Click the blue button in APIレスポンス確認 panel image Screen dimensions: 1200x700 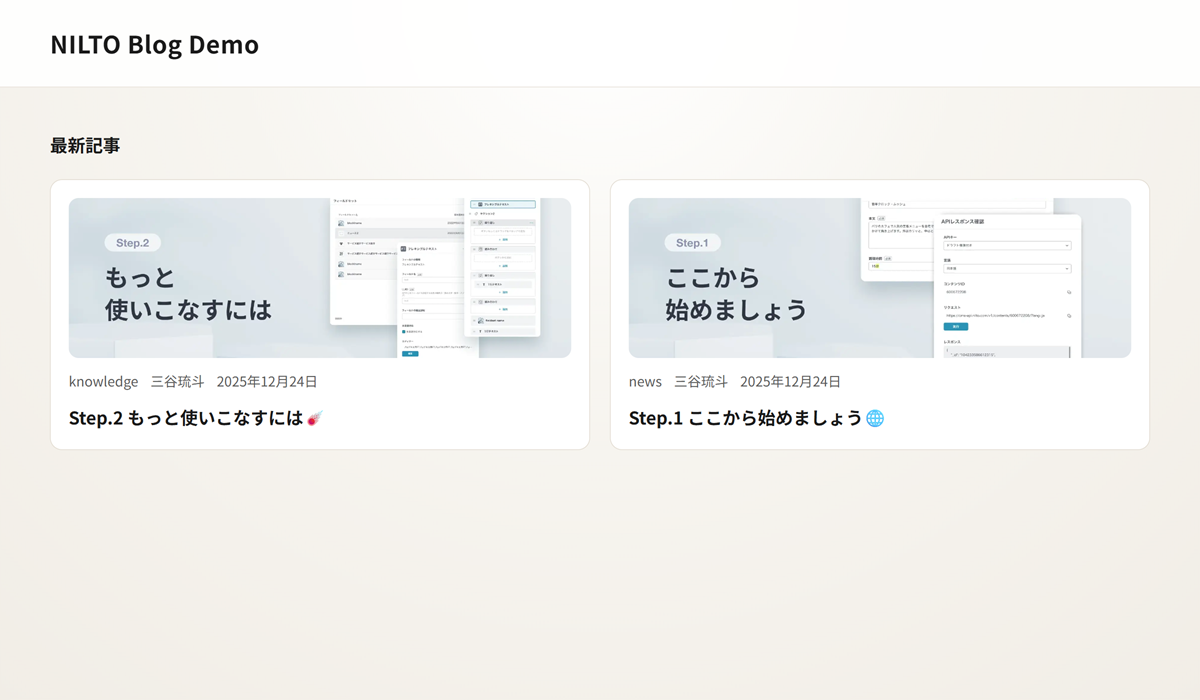(x=955, y=327)
